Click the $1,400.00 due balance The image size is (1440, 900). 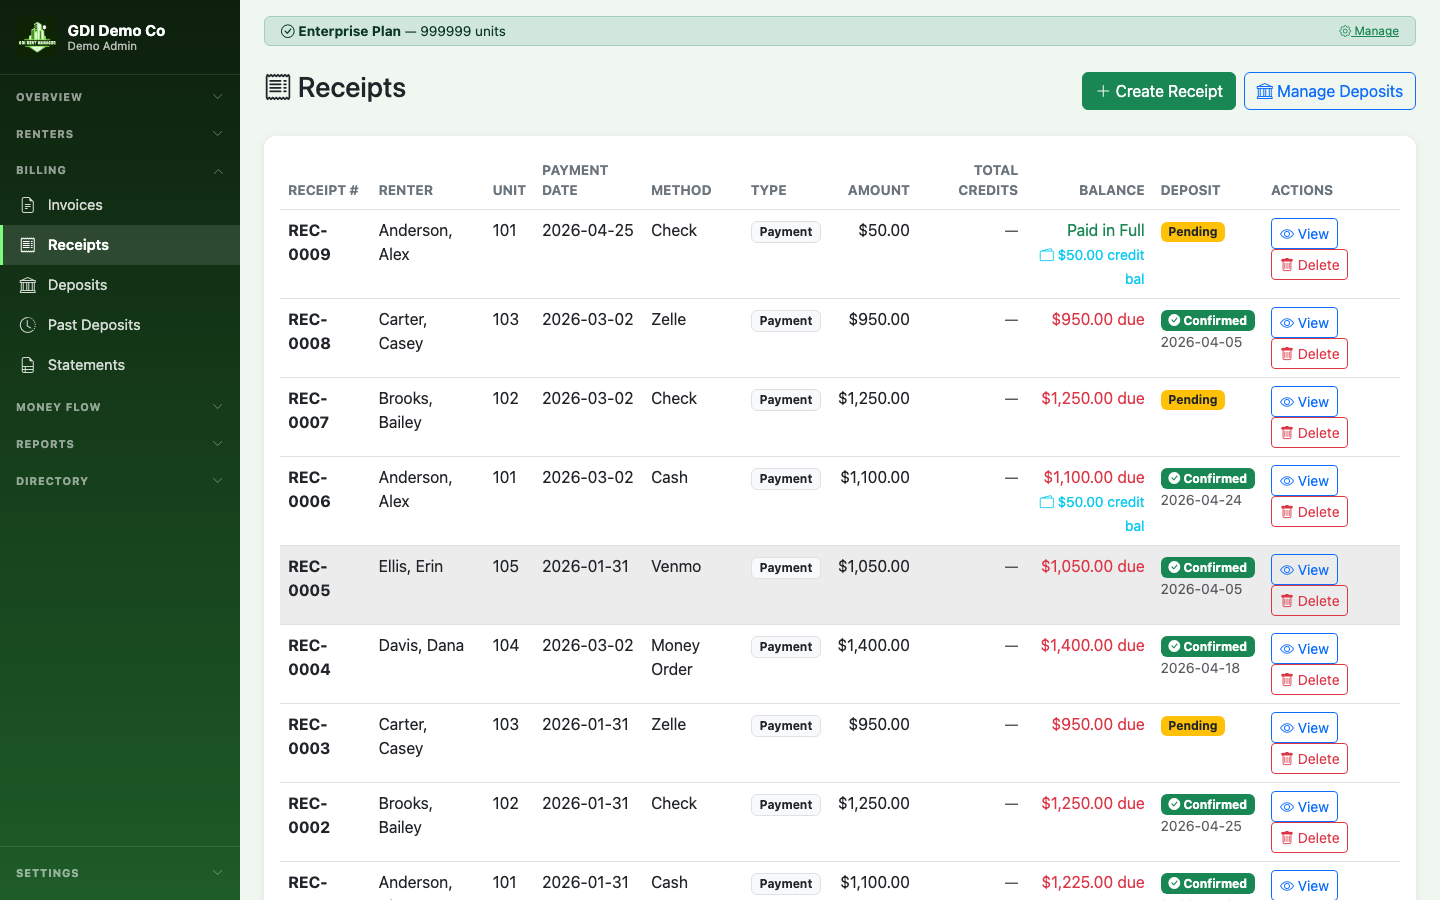[1092, 645]
